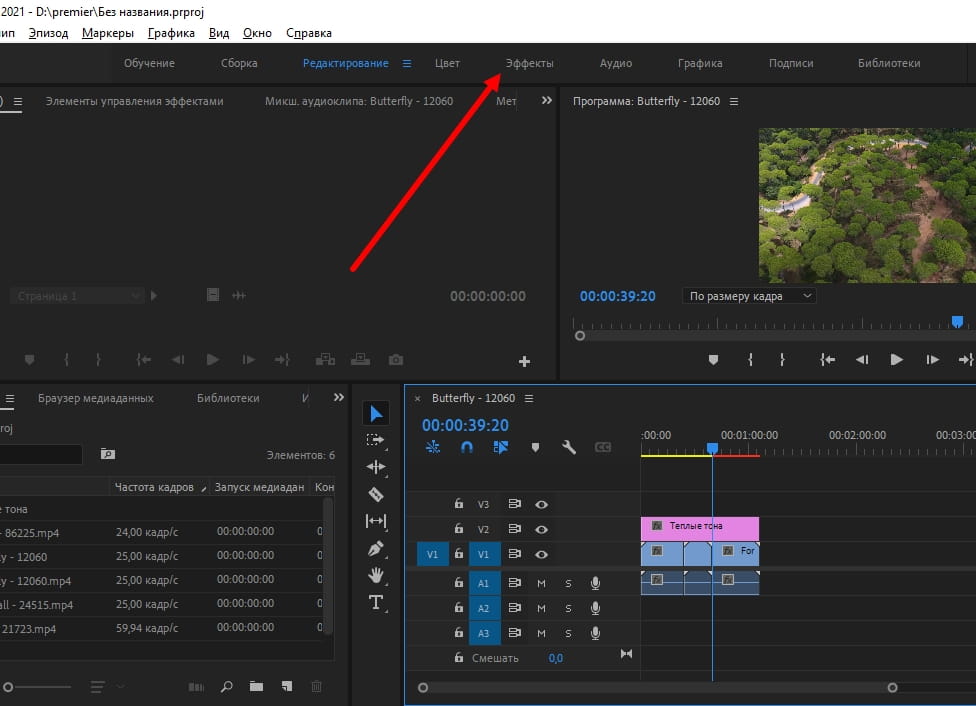Toggle timeline snapping magnet icon
This screenshot has width=976, height=706.
[x=466, y=448]
